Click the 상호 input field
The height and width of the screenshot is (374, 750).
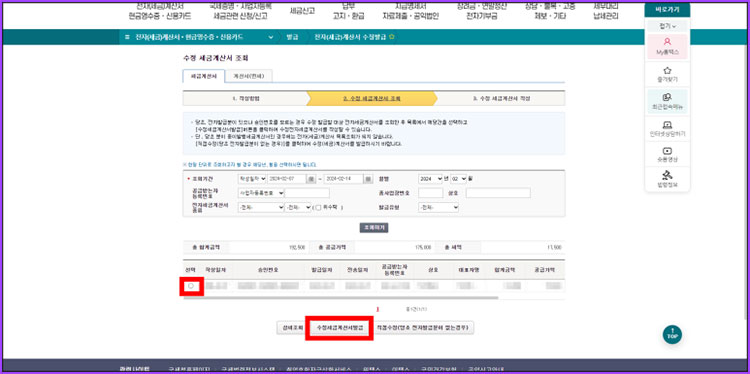tap(498, 193)
